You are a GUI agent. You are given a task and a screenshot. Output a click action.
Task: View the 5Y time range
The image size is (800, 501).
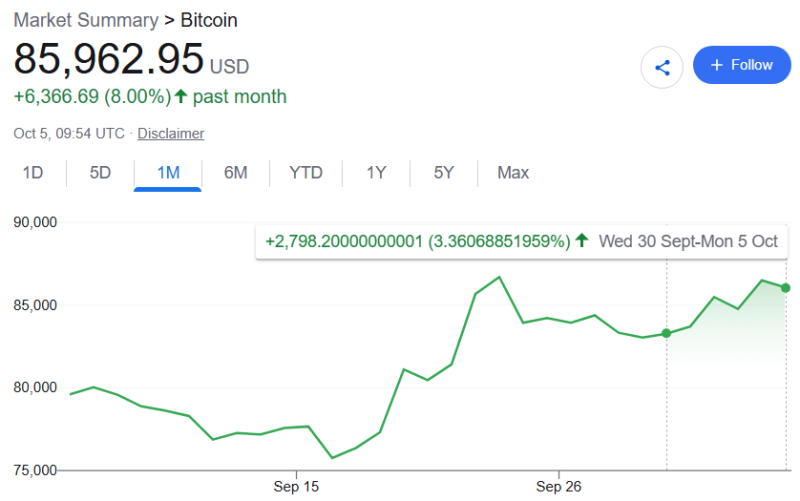tap(443, 172)
